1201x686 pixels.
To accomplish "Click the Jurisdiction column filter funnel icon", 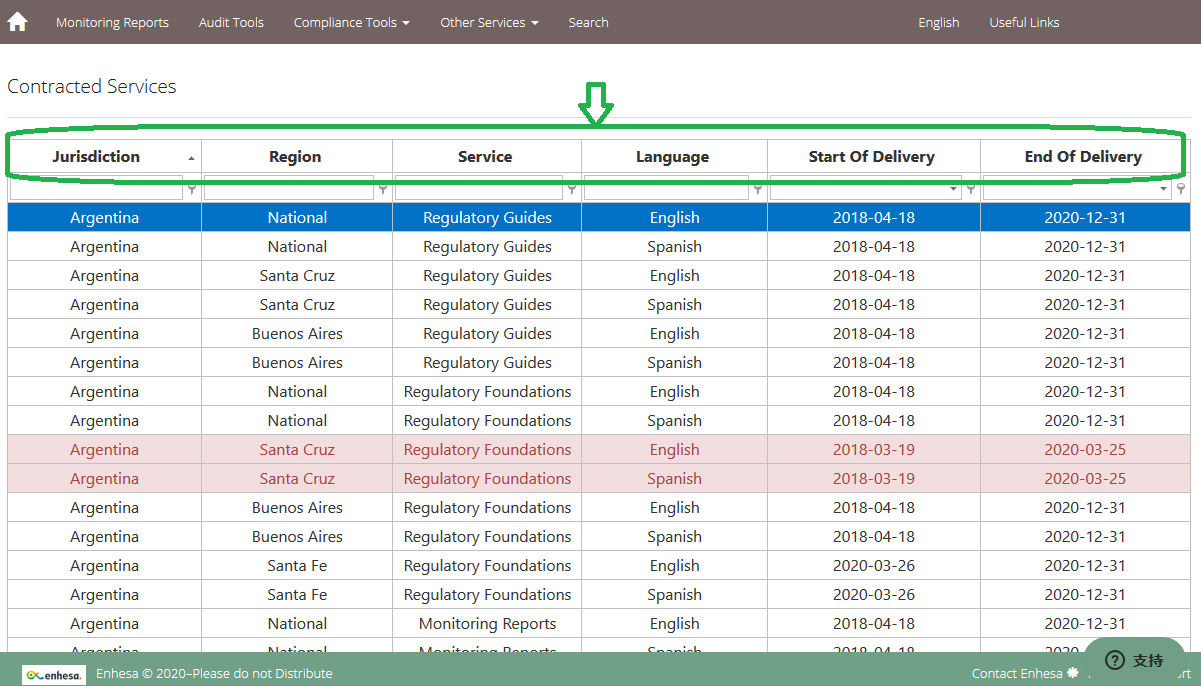I will pos(192,188).
